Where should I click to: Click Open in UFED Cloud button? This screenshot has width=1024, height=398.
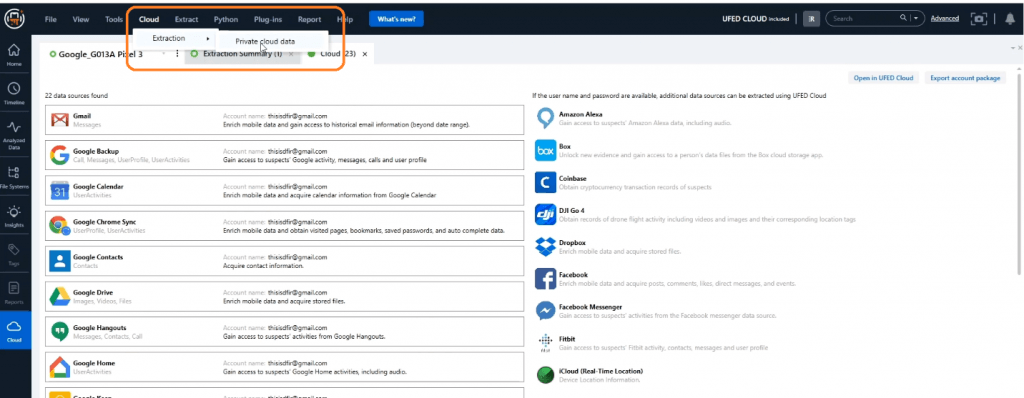coord(884,78)
